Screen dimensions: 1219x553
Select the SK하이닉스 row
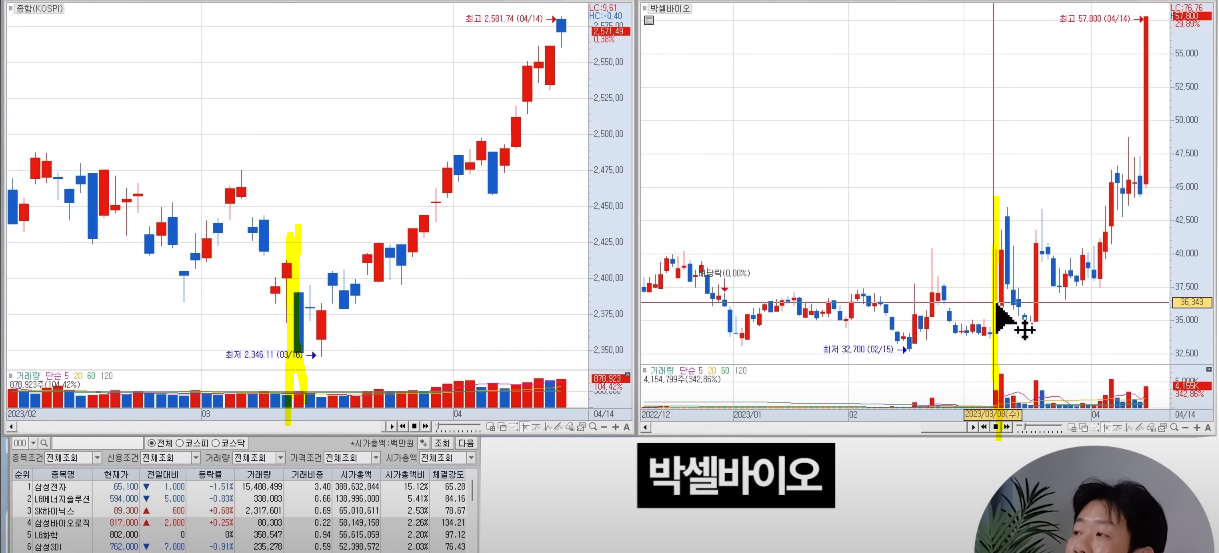point(238,511)
